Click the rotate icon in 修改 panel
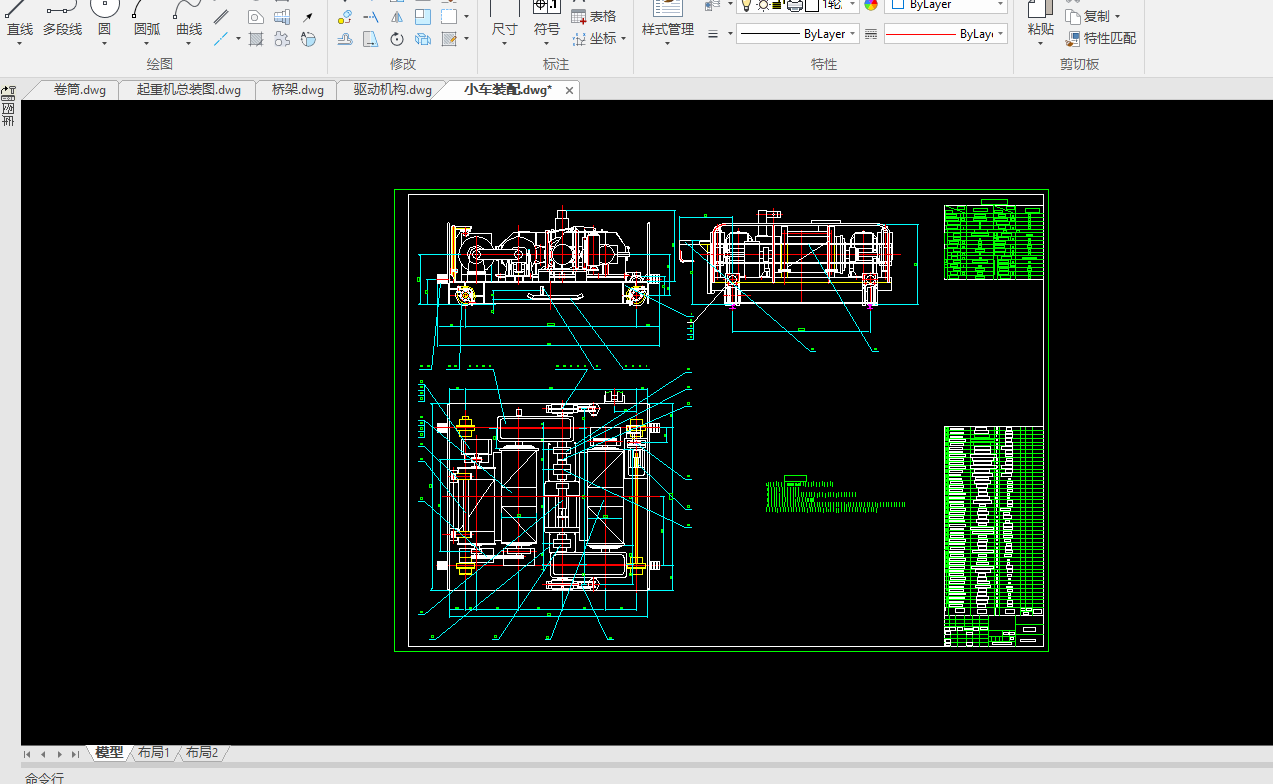The width and height of the screenshot is (1273, 784). 397,39
